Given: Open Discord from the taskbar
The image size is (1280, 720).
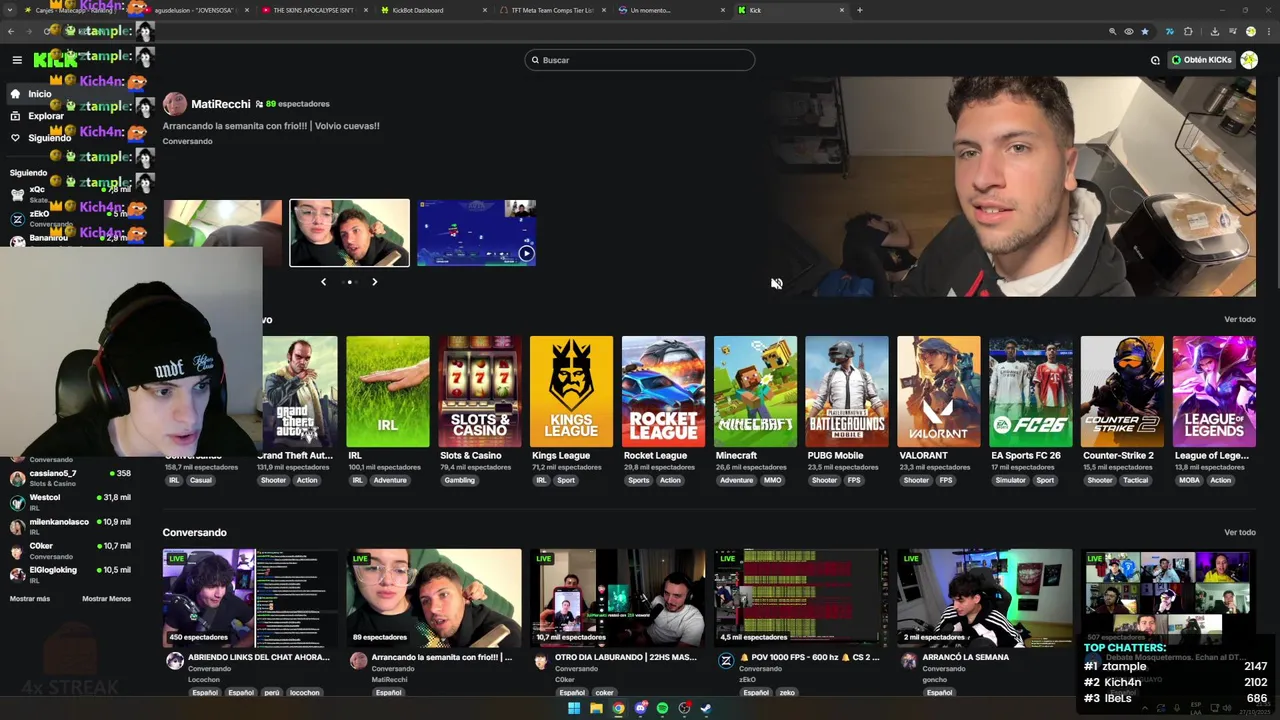Looking at the screenshot, I should [x=640, y=708].
